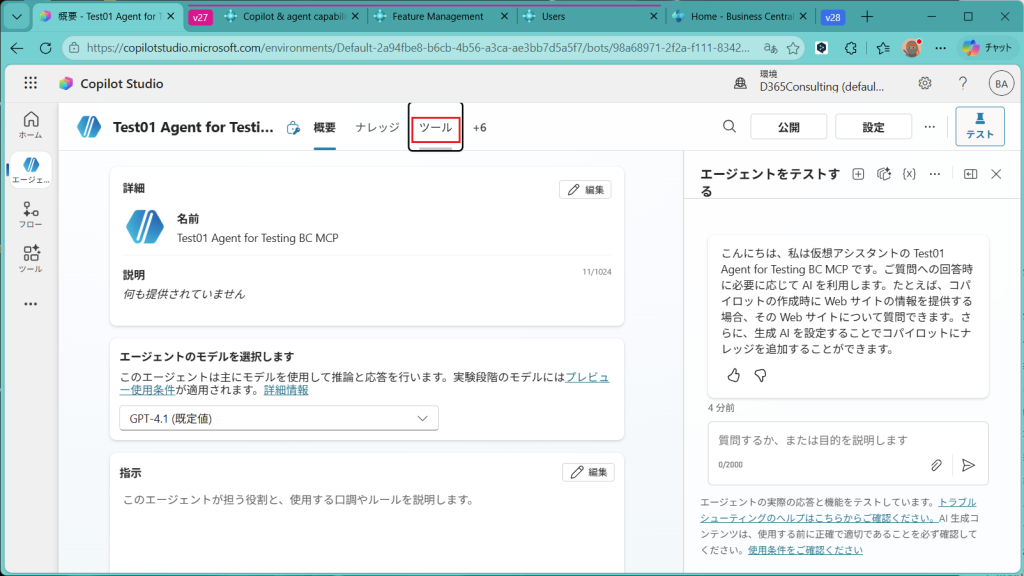Click the paperclip attach icon in the chat box

[937, 465]
